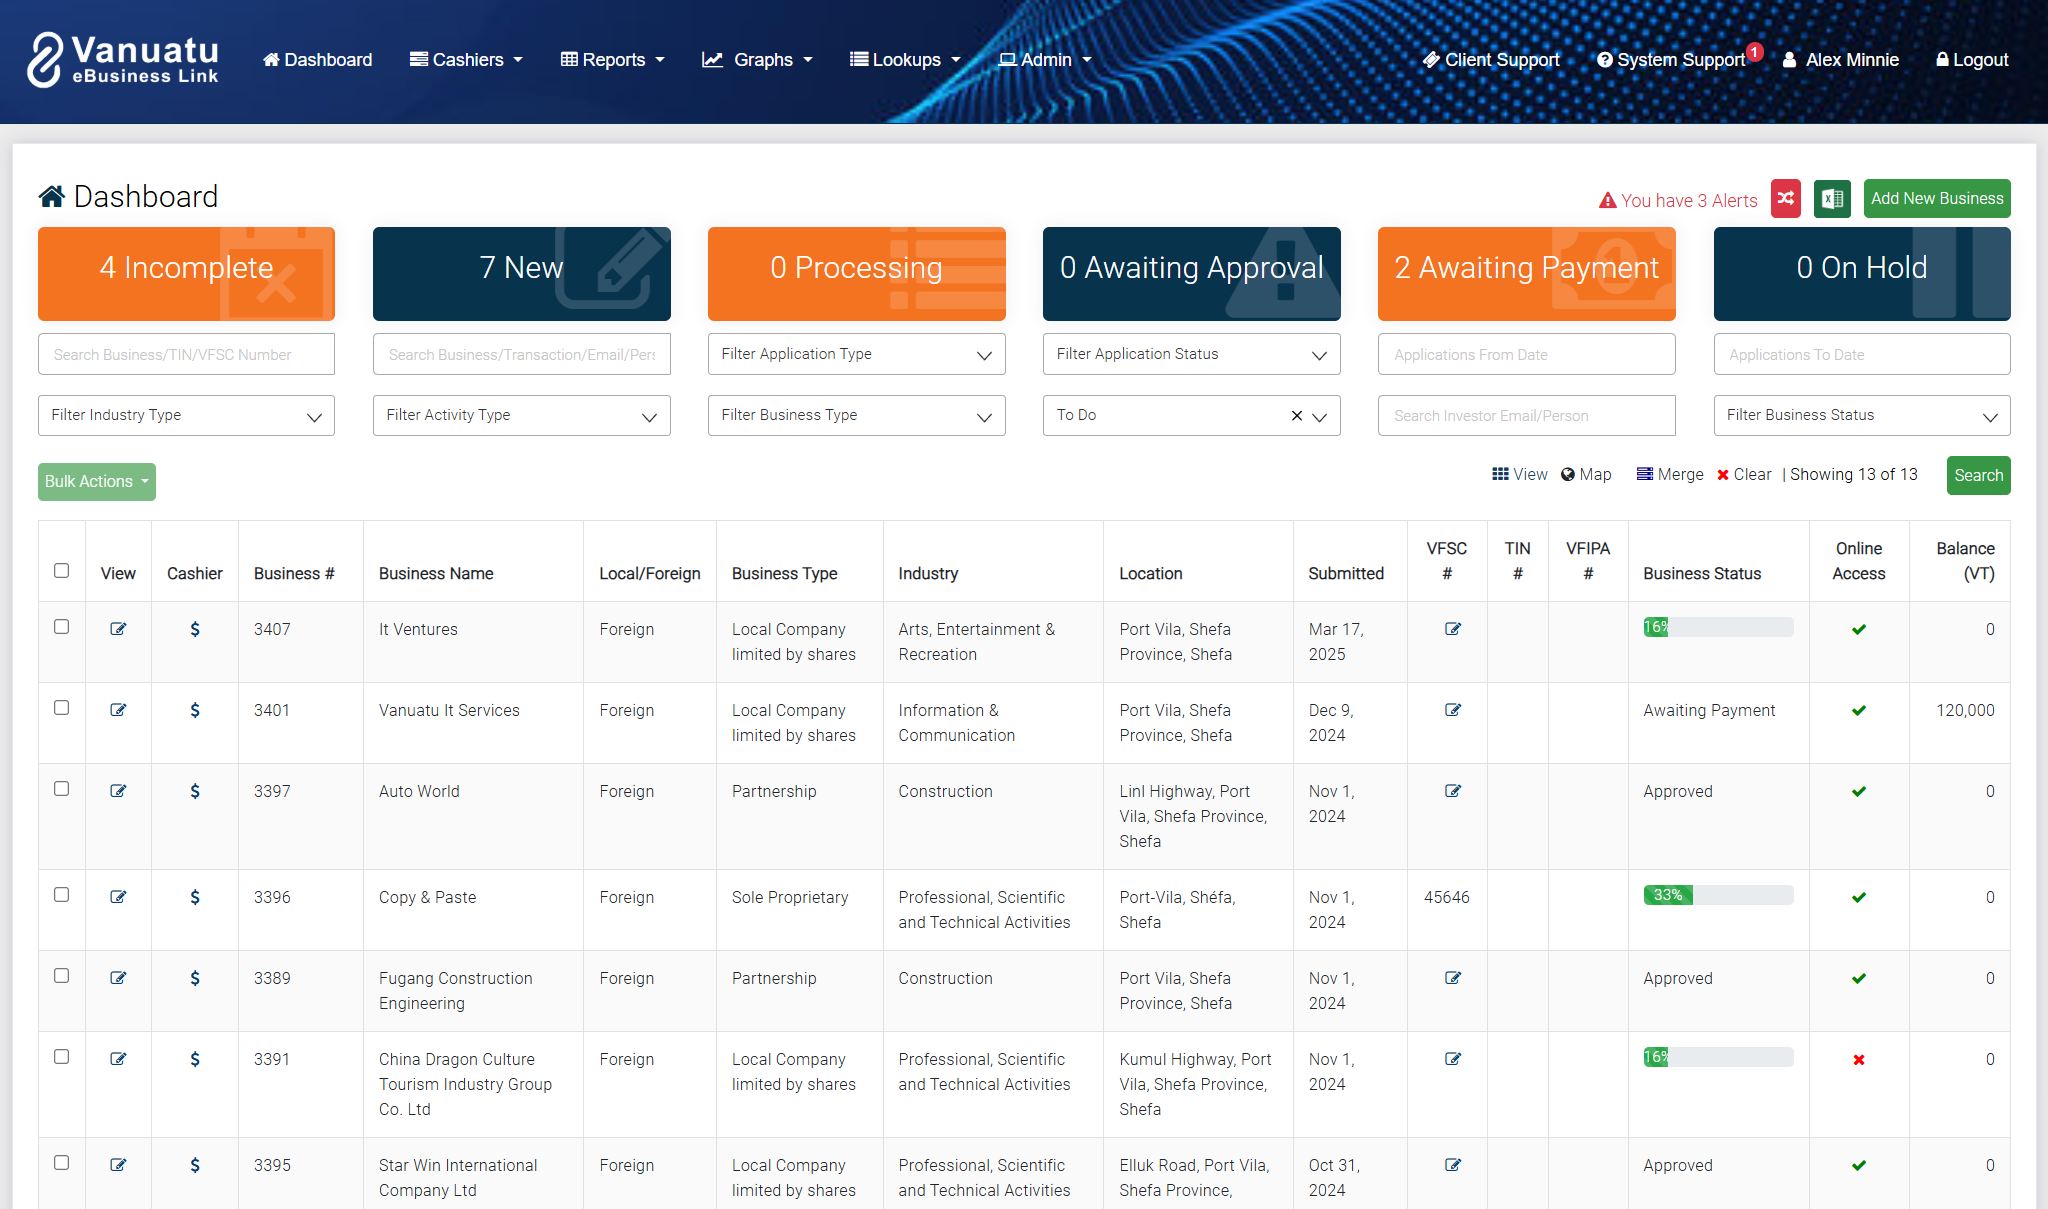Click the 33% progress bar for Copy & Paste
This screenshot has width=2048, height=1209.
coord(1717,895)
